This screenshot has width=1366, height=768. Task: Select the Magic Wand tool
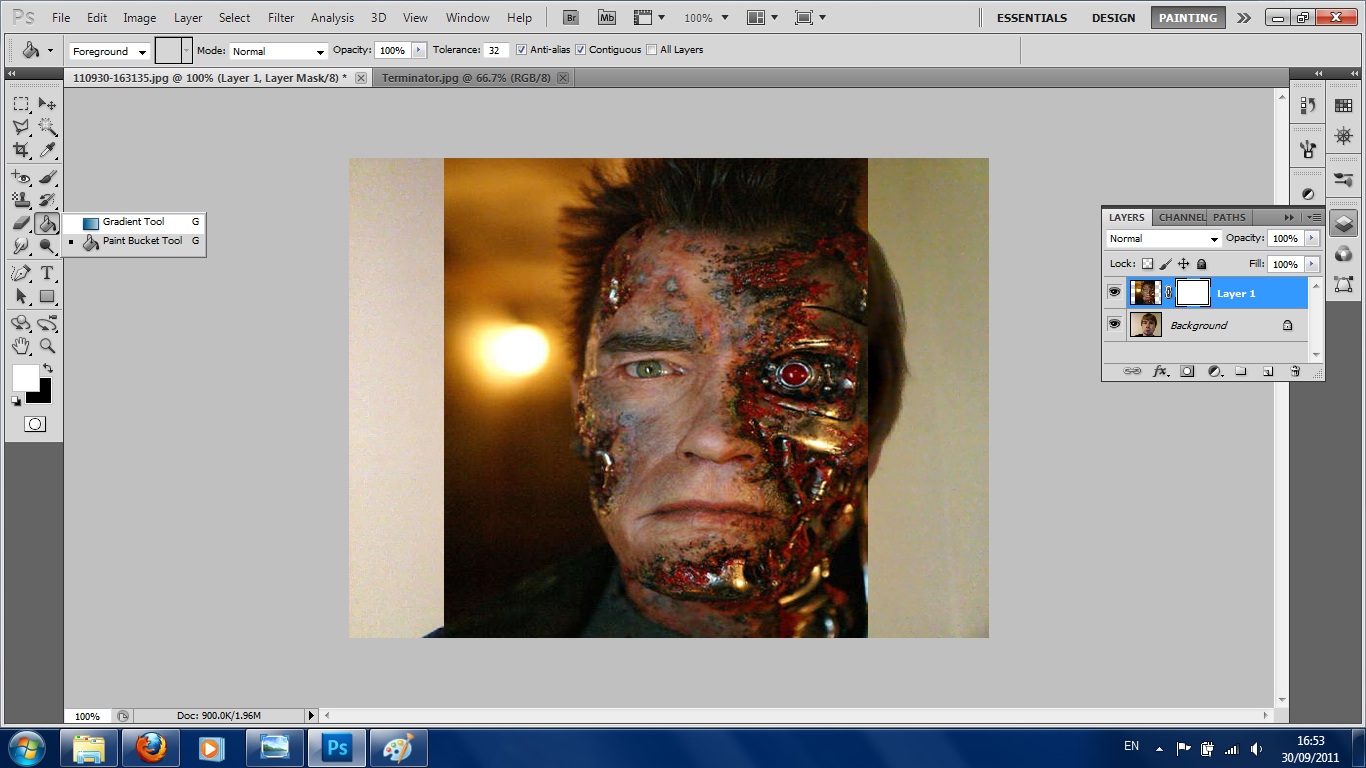tap(47, 127)
